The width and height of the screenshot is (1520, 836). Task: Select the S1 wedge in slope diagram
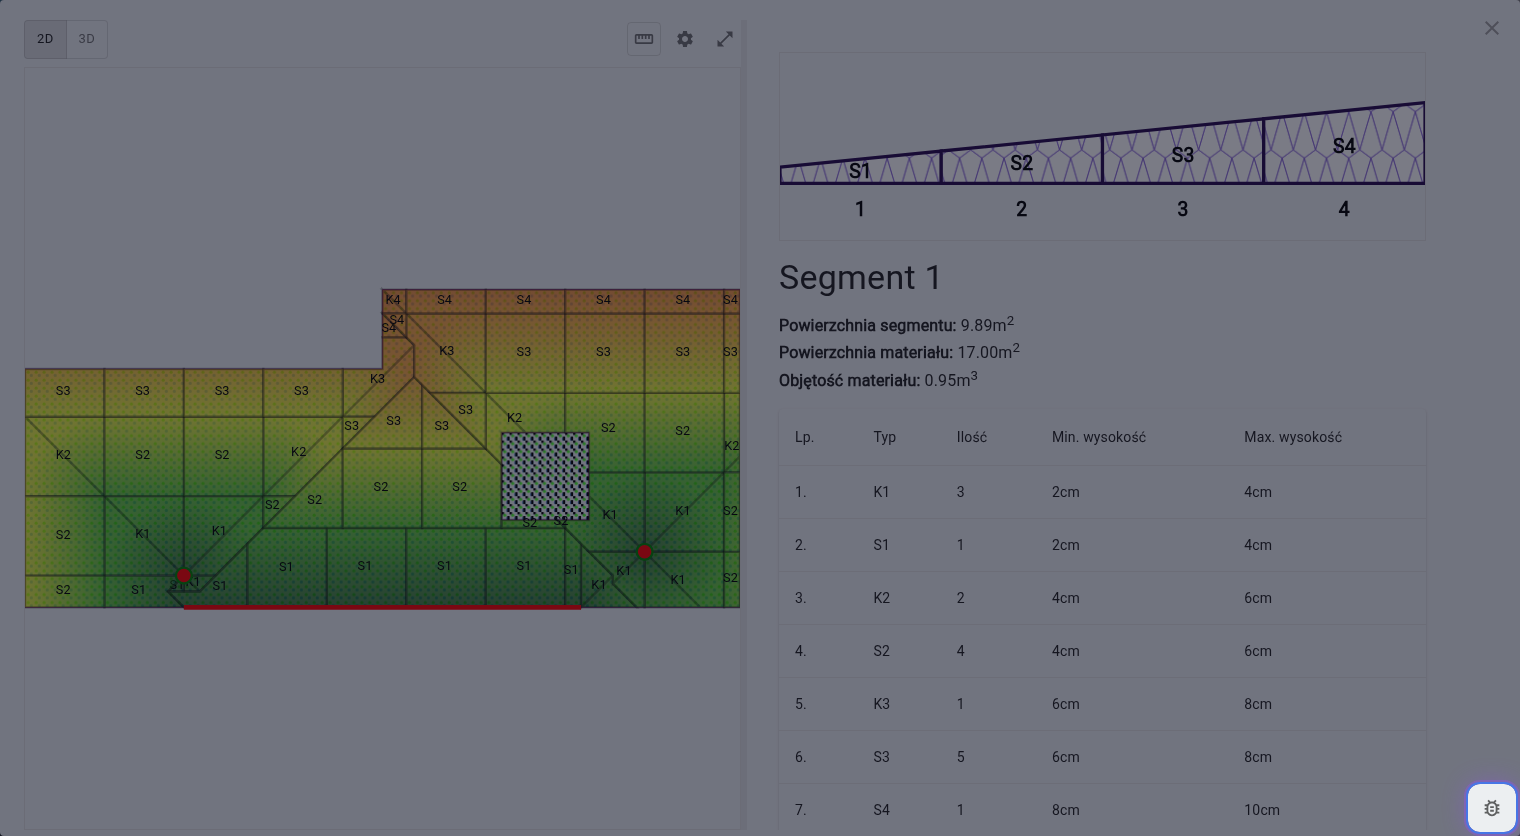860,169
